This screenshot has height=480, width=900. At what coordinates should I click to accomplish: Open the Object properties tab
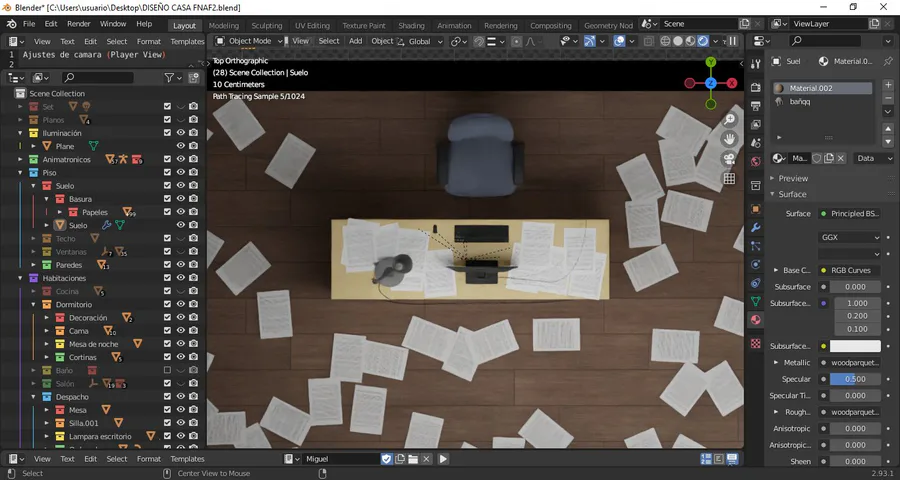[x=755, y=209]
